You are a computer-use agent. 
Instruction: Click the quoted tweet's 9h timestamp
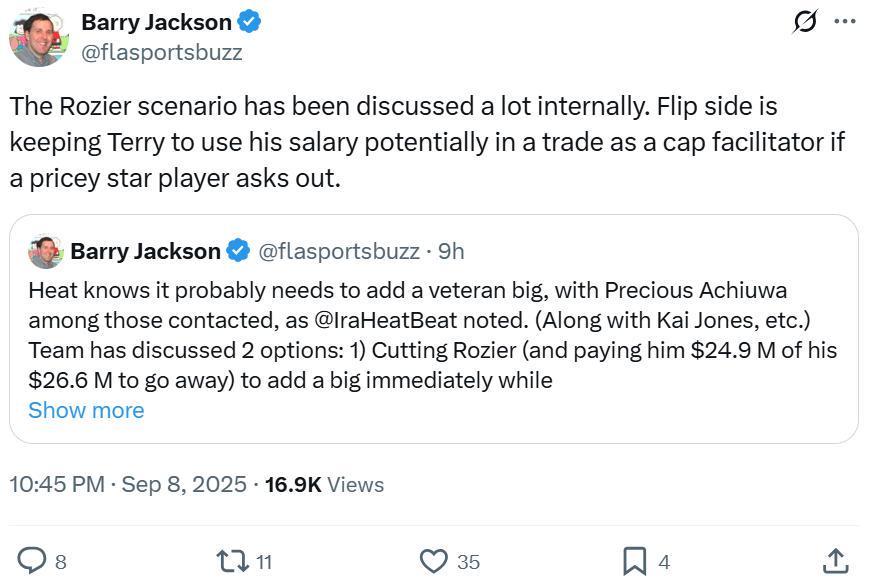point(451,251)
